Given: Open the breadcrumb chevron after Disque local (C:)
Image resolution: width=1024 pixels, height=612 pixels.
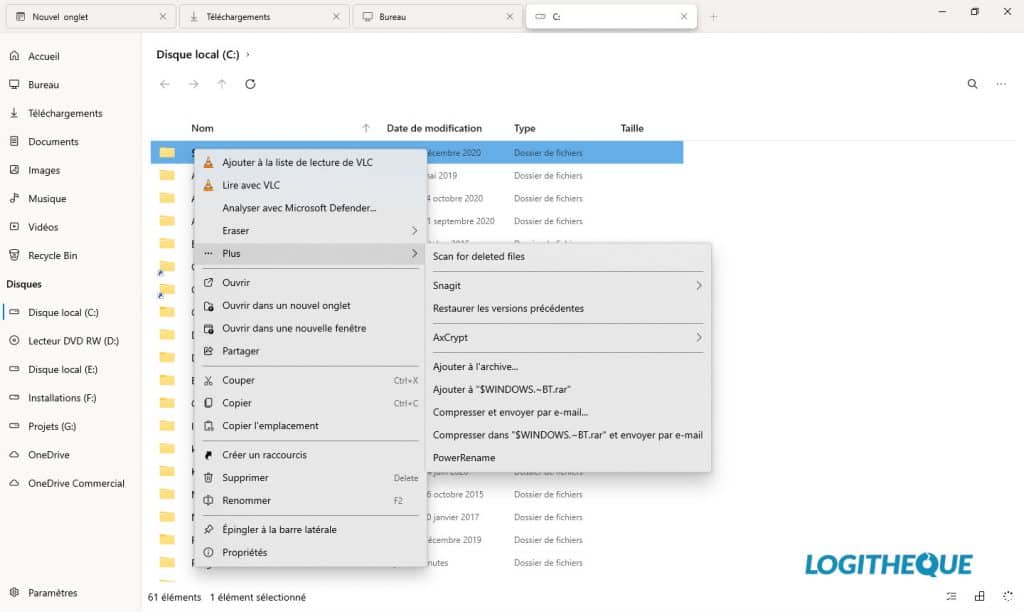Looking at the screenshot, I should click(x=249, y=54).
